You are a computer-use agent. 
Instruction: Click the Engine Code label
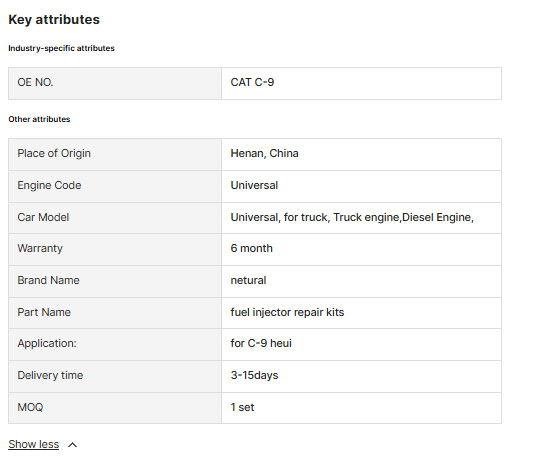[x=49, y=185]
